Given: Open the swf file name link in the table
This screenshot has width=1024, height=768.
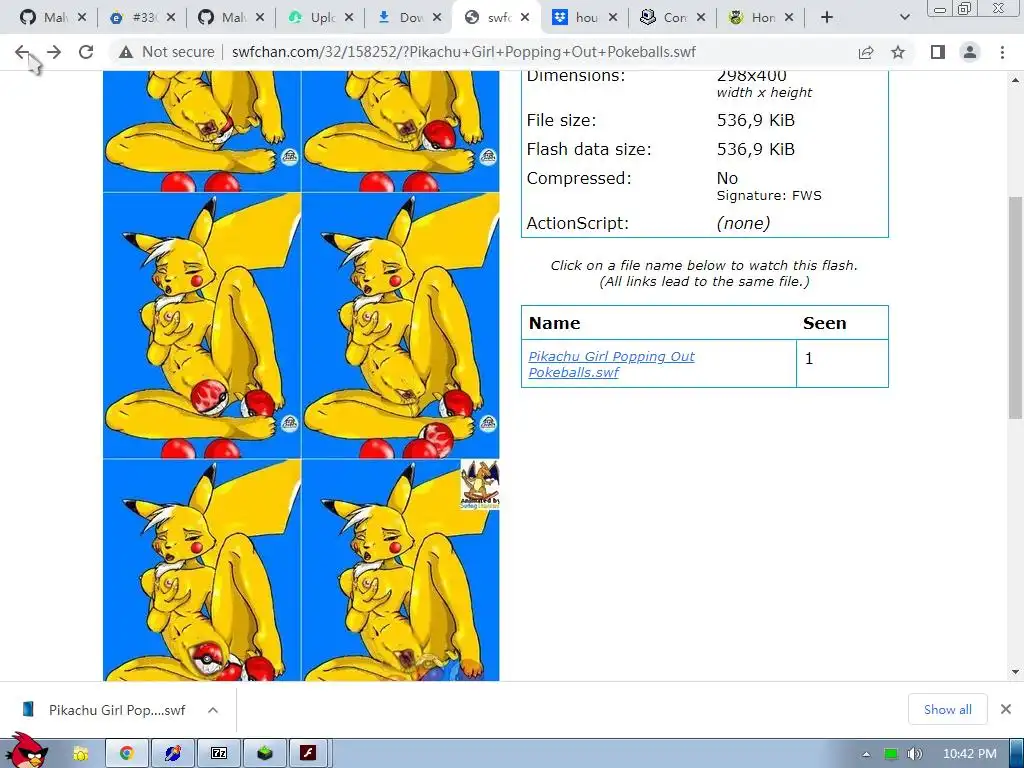Looking at the screenshot, I should [x=611, y=364].
